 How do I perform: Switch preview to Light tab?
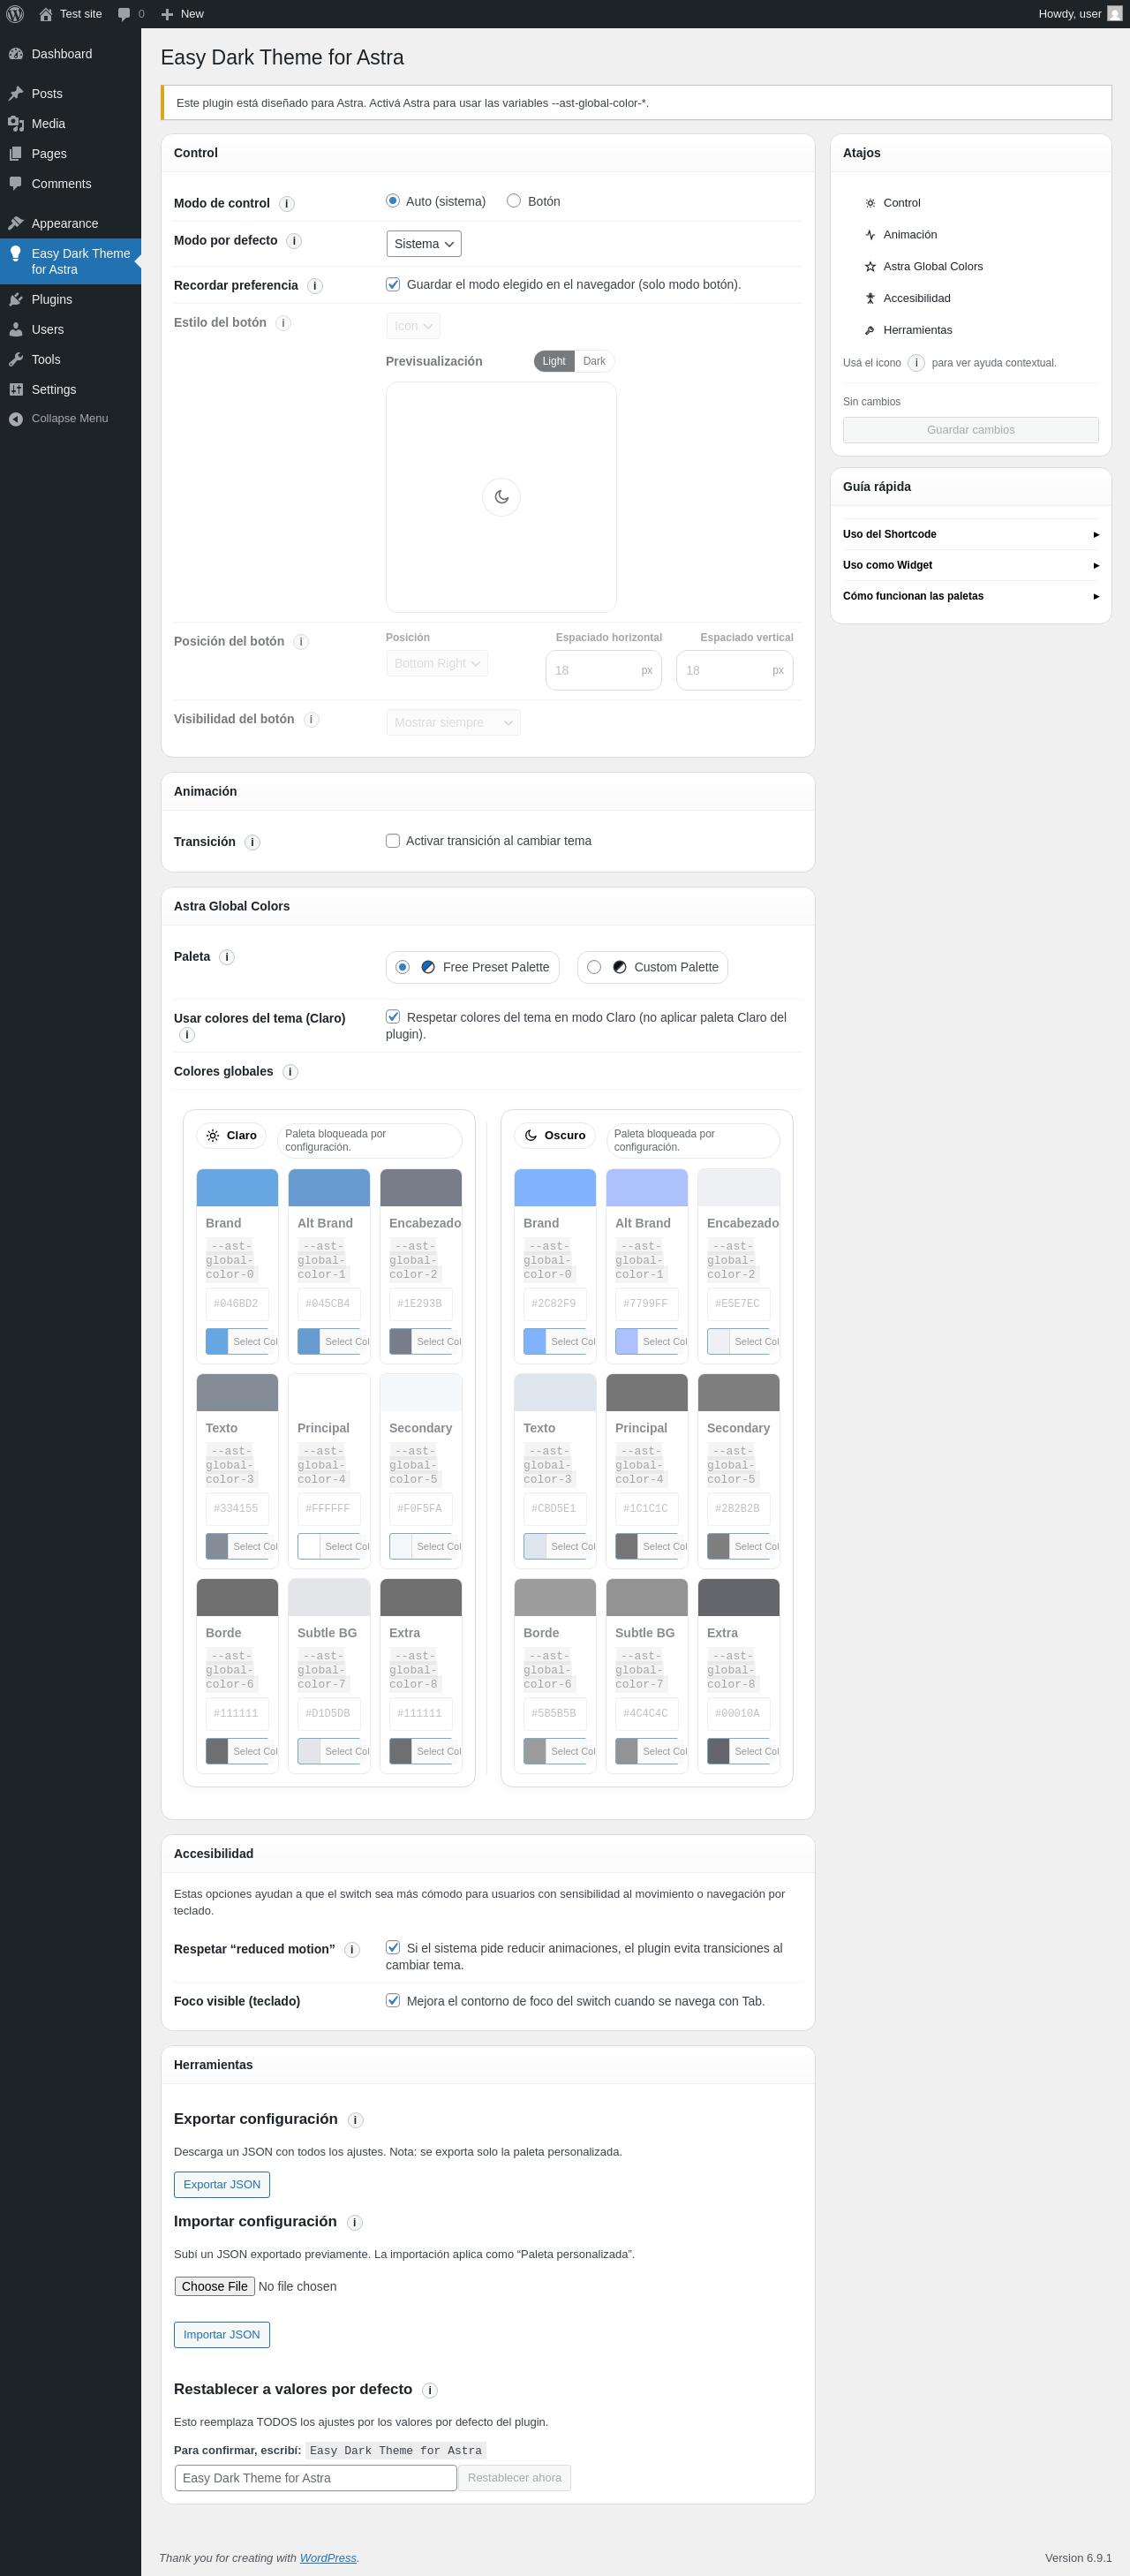[x=554, y=361]
